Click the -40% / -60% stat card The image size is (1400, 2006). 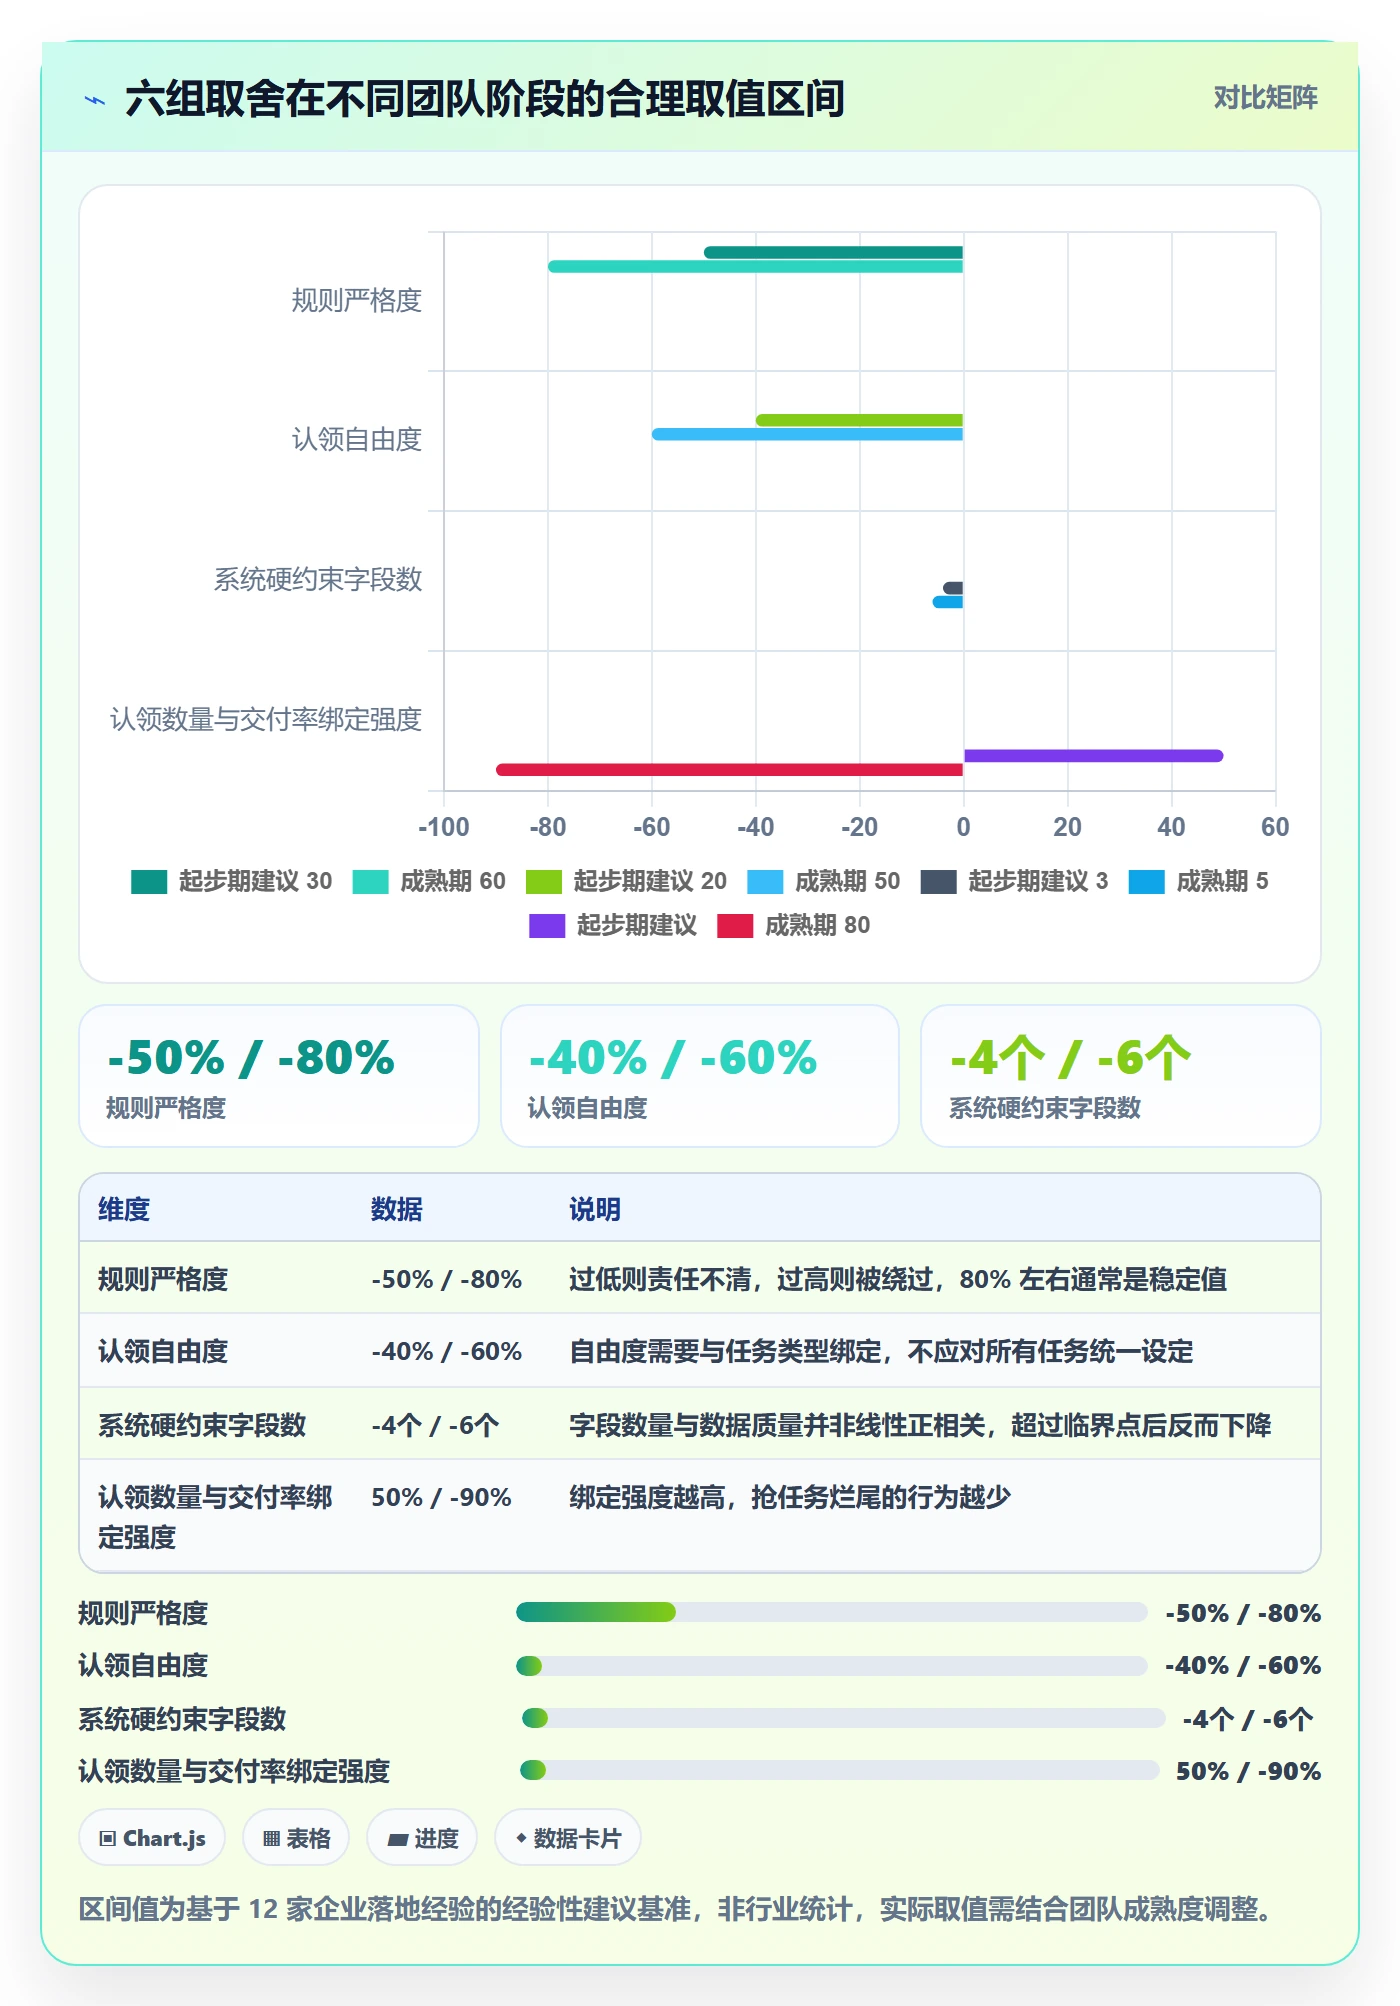(x=700, y=1076)
